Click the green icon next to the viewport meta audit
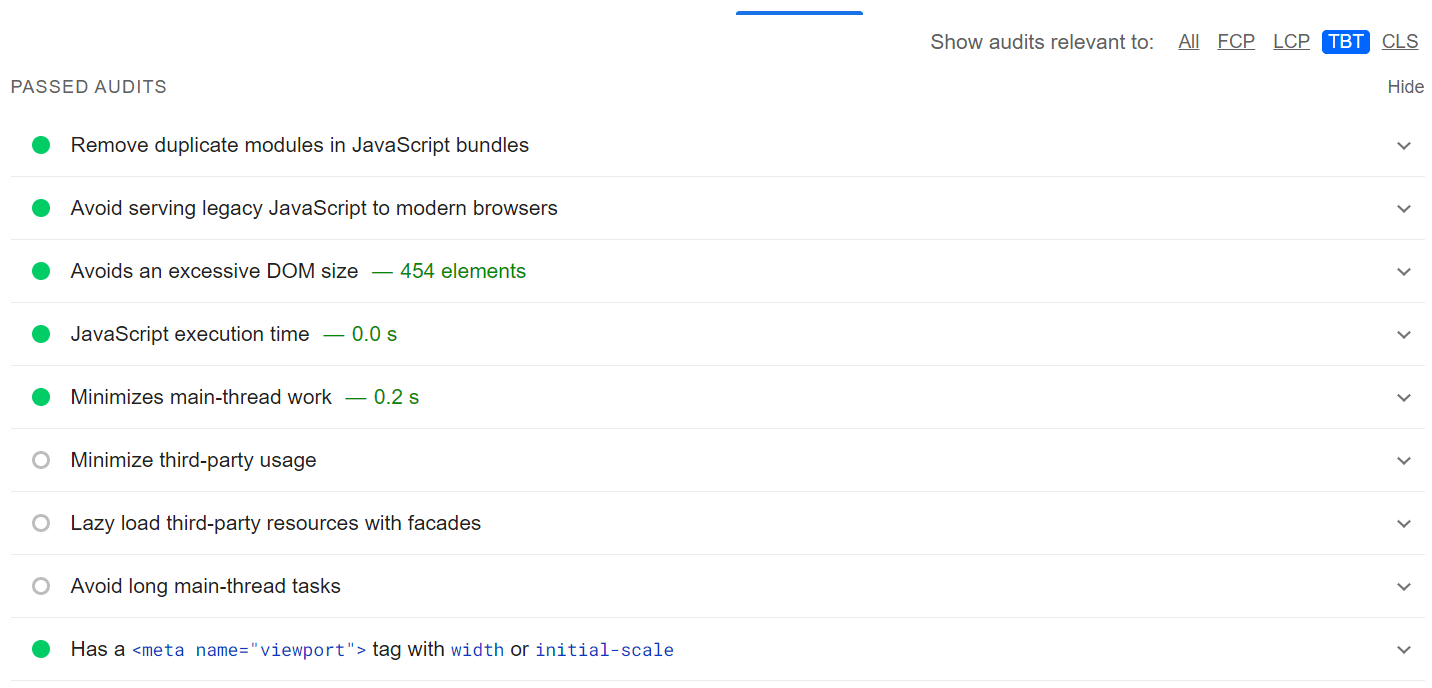1432x688 pixels. [x=41, y=649]
